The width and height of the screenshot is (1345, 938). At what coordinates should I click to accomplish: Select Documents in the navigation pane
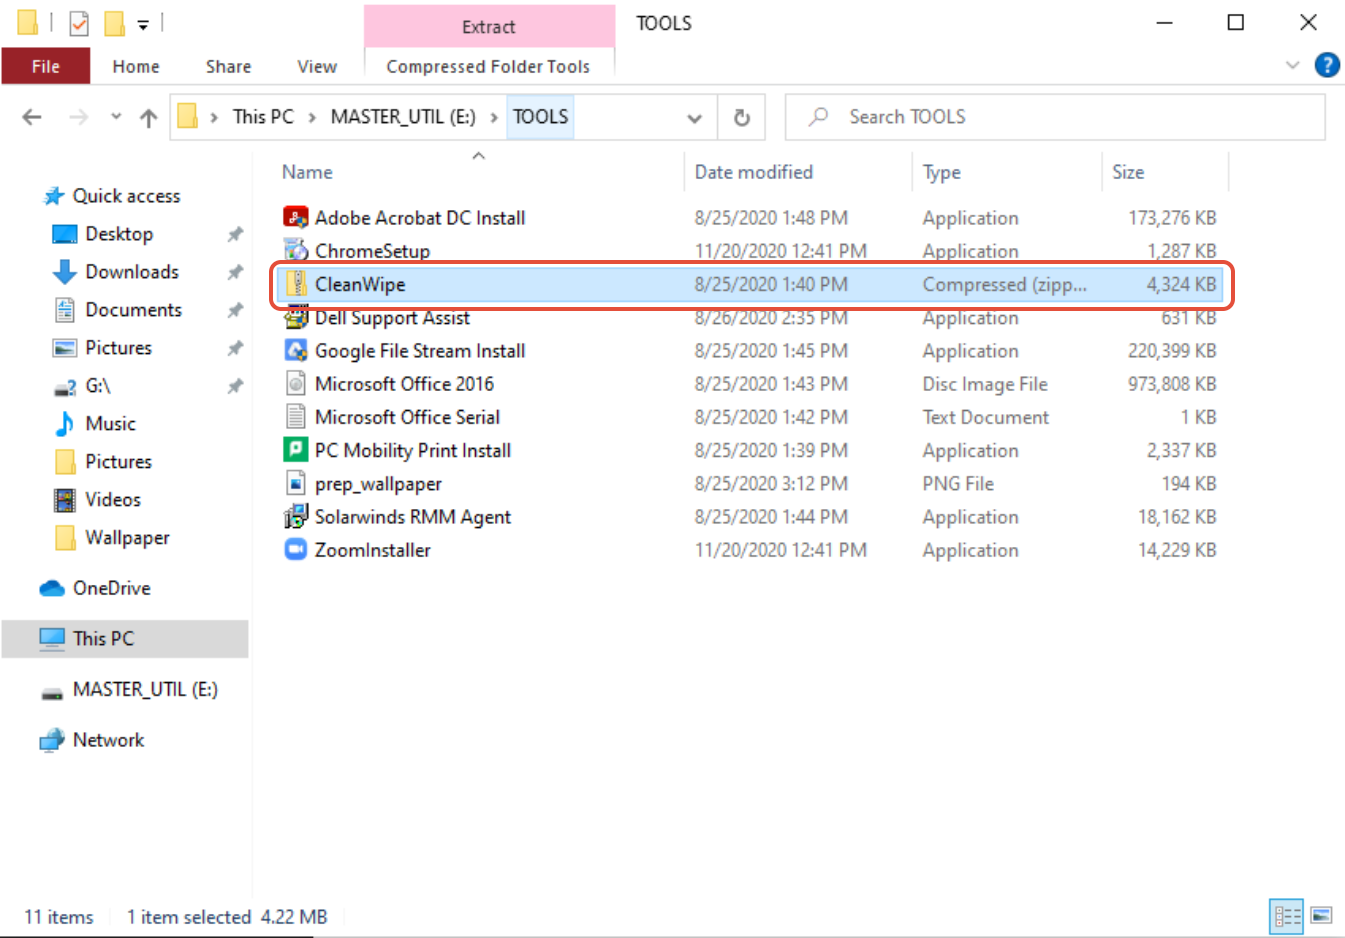tap(133, 310)
